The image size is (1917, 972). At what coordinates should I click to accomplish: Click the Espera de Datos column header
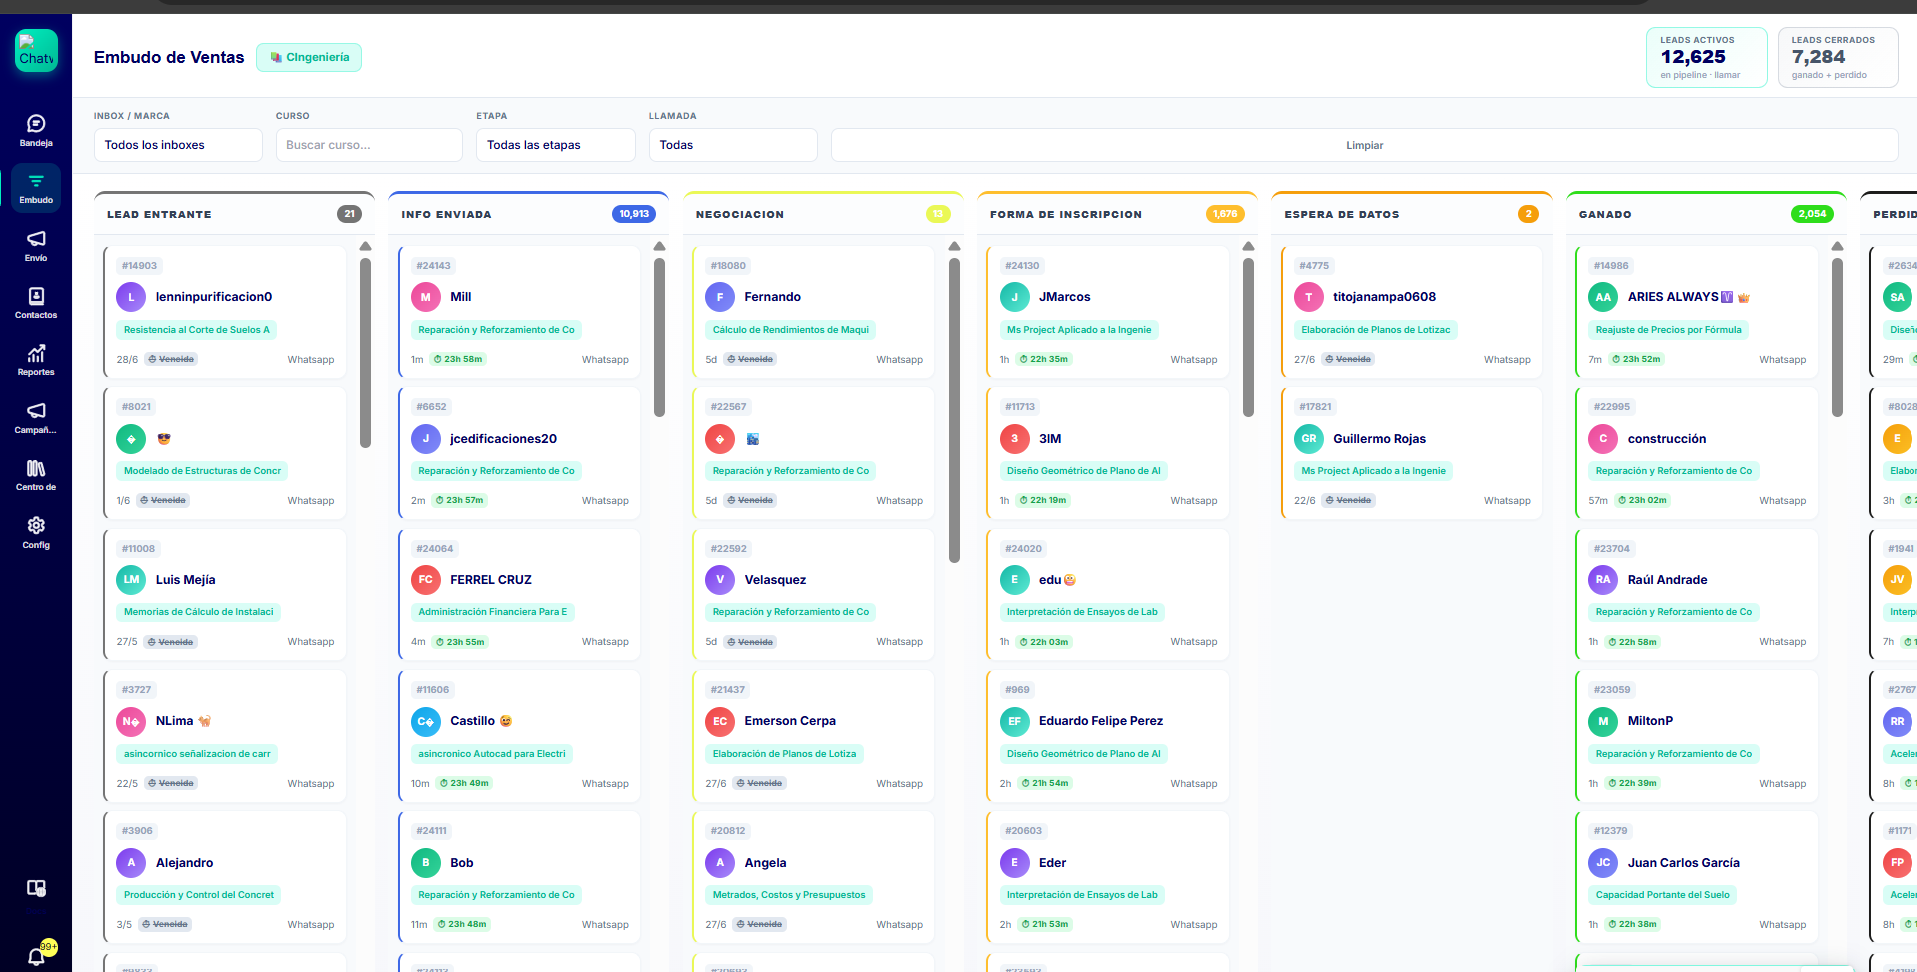(x=1412, y=214)
